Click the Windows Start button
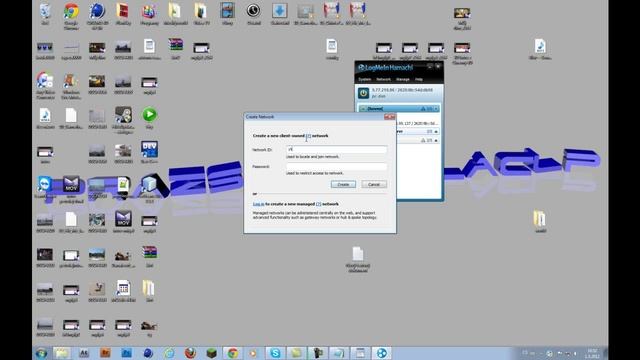Screen dimensions: 640x360 tap(41, 353)
